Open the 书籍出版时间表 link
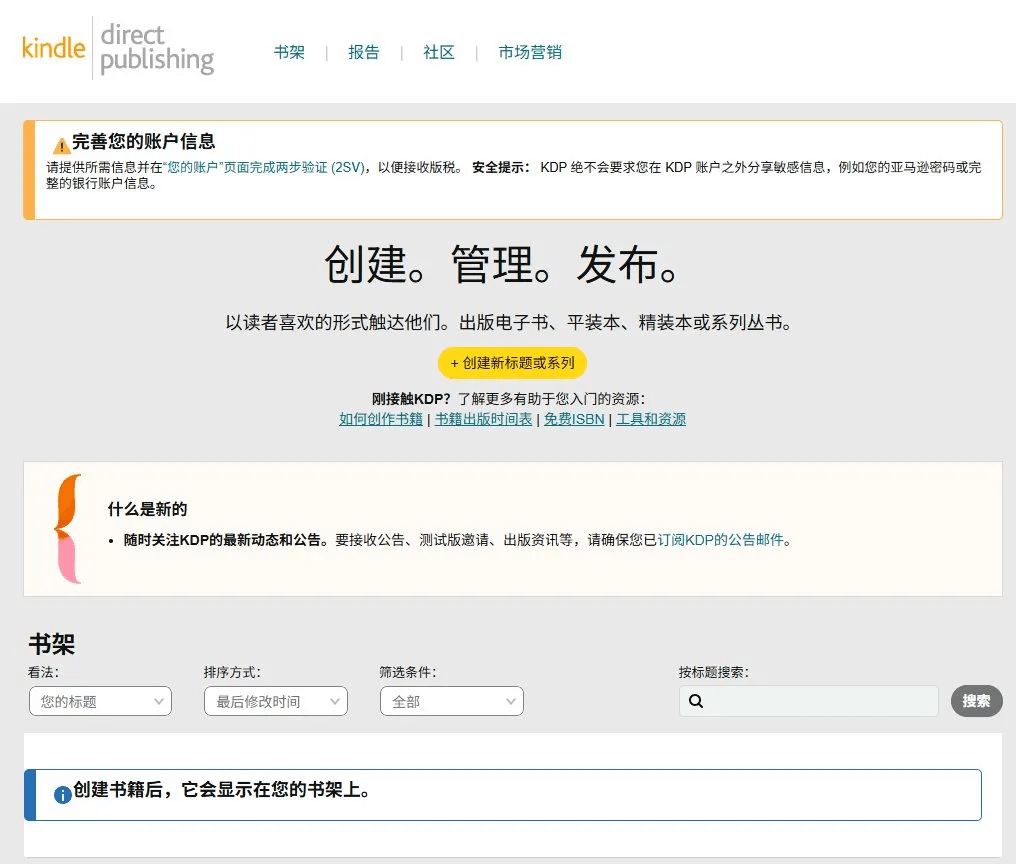Image resolution: width=1016 pixels, height=864 pixels. pos(483,419)
